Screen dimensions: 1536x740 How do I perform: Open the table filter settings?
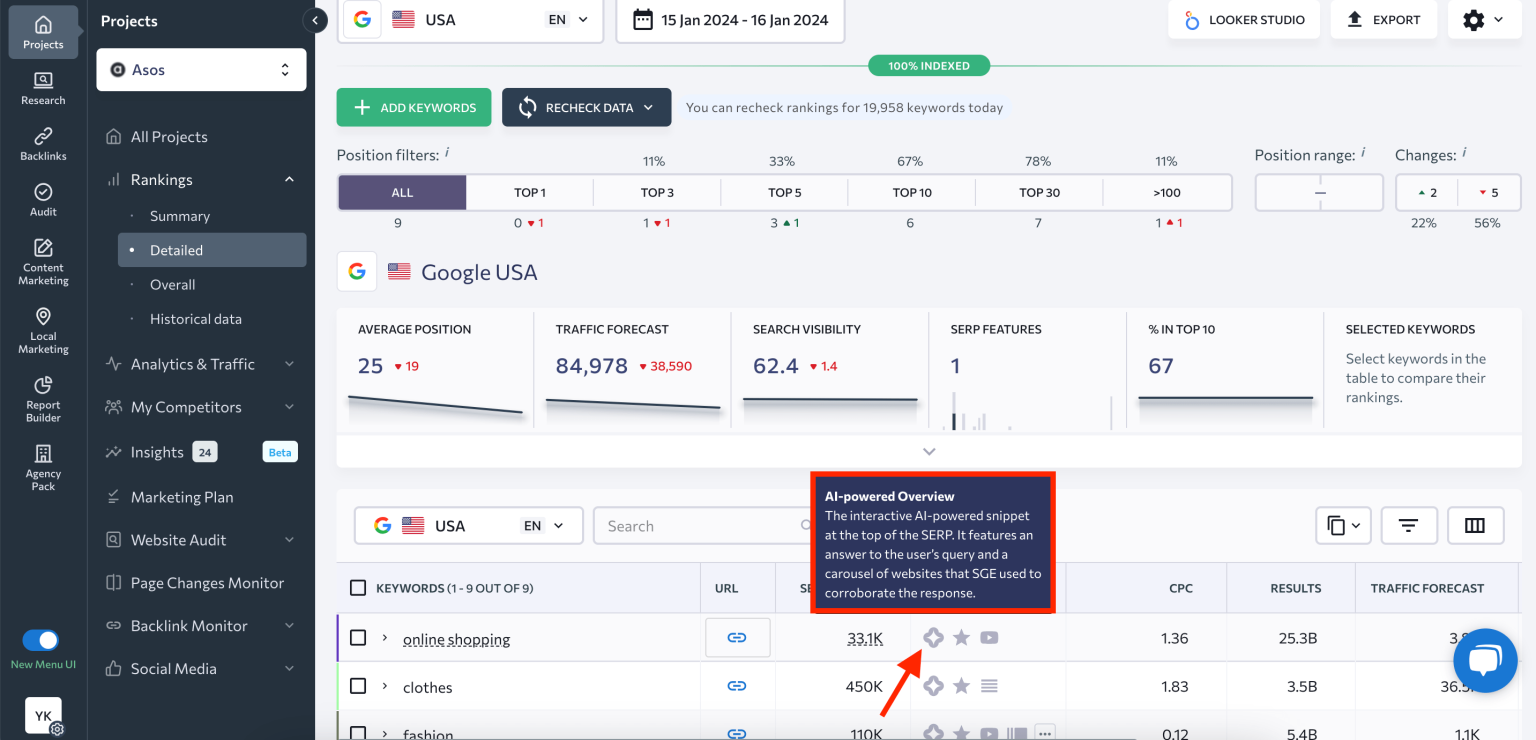click(1409, 525)
